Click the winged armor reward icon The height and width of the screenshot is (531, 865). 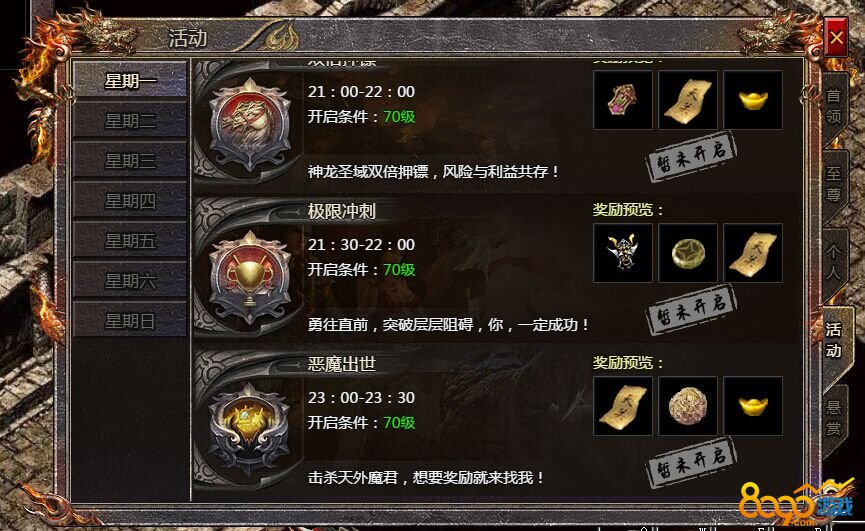point(623,253)
